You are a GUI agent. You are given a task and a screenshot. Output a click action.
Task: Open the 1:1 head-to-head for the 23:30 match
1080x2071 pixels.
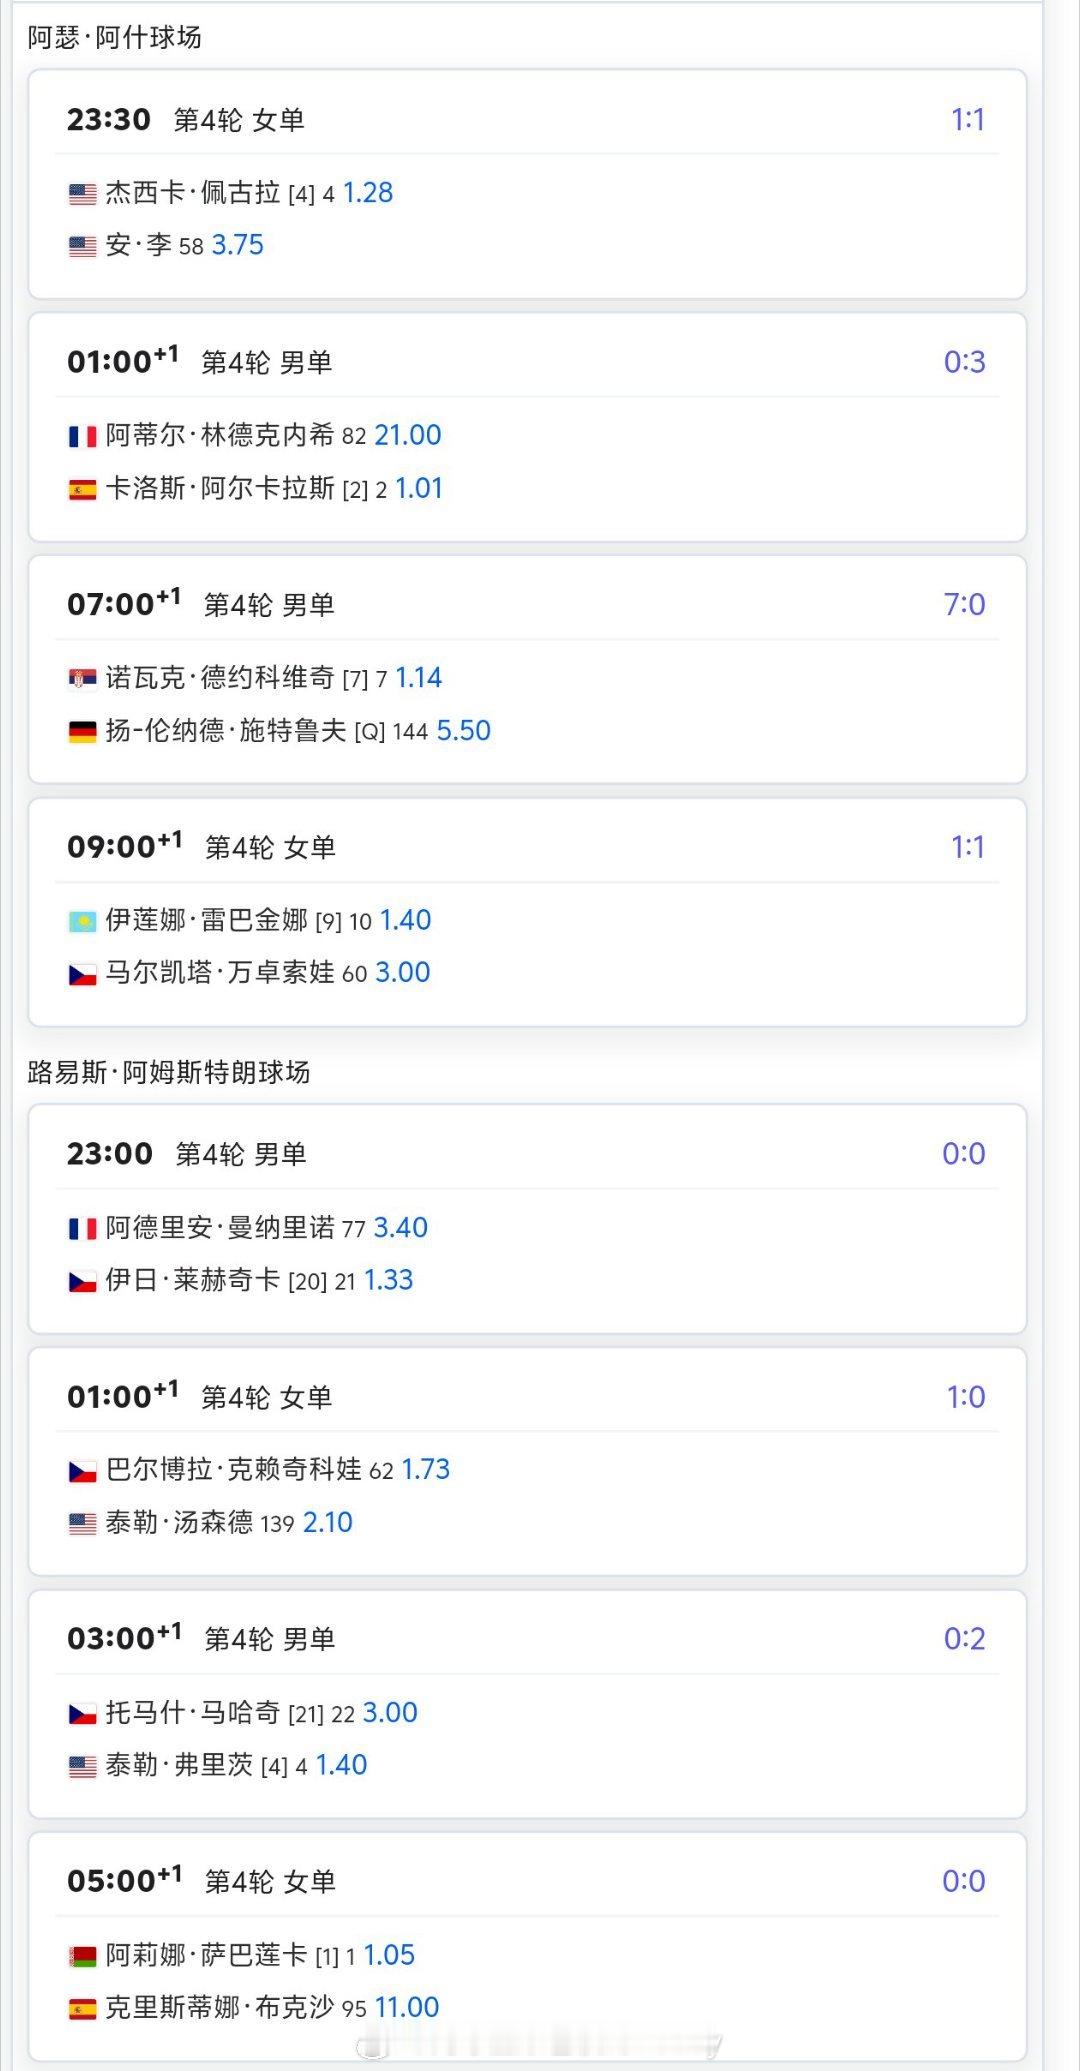(x=967, y=120)
